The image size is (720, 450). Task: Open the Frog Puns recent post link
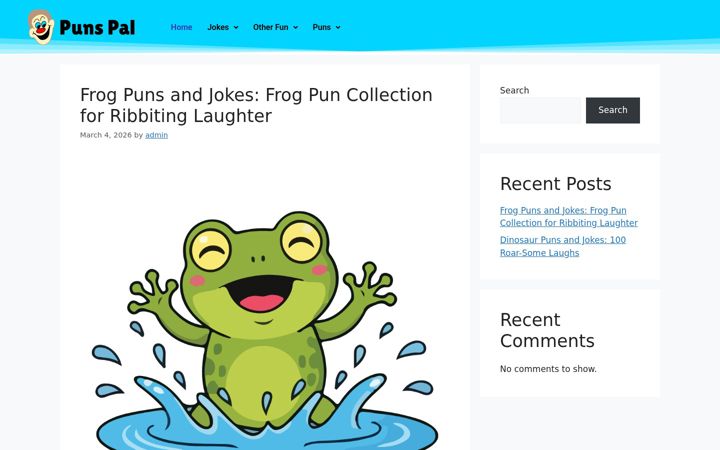(568, 216)
